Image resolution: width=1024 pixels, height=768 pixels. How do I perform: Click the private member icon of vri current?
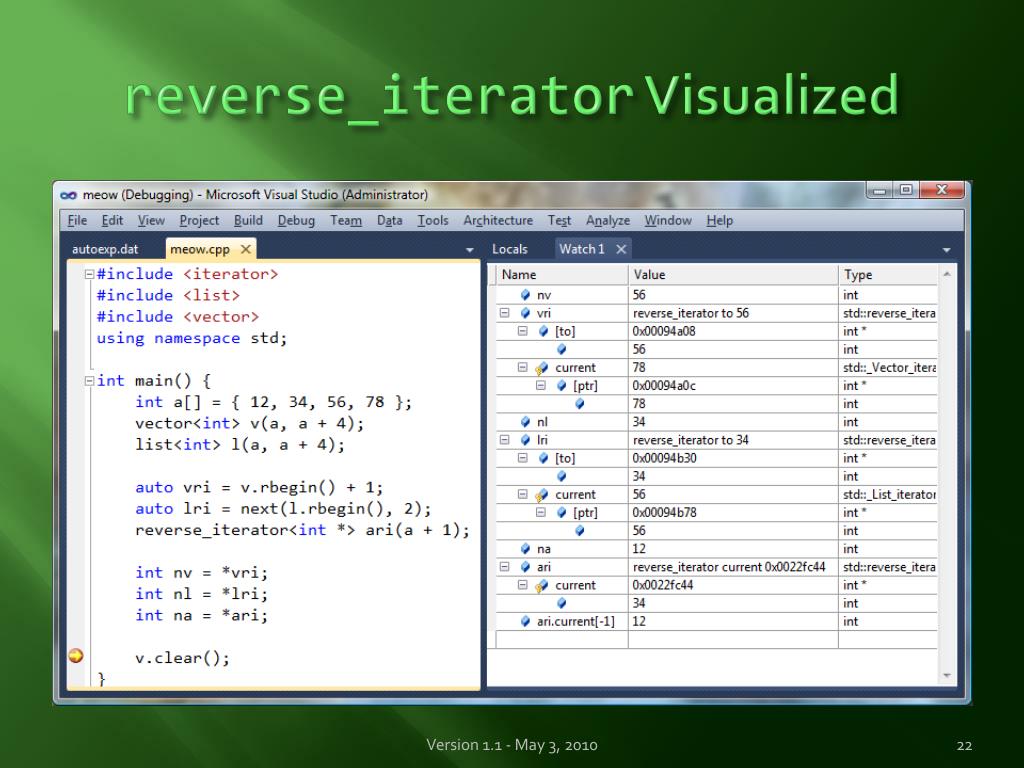[x=542, y=368]
